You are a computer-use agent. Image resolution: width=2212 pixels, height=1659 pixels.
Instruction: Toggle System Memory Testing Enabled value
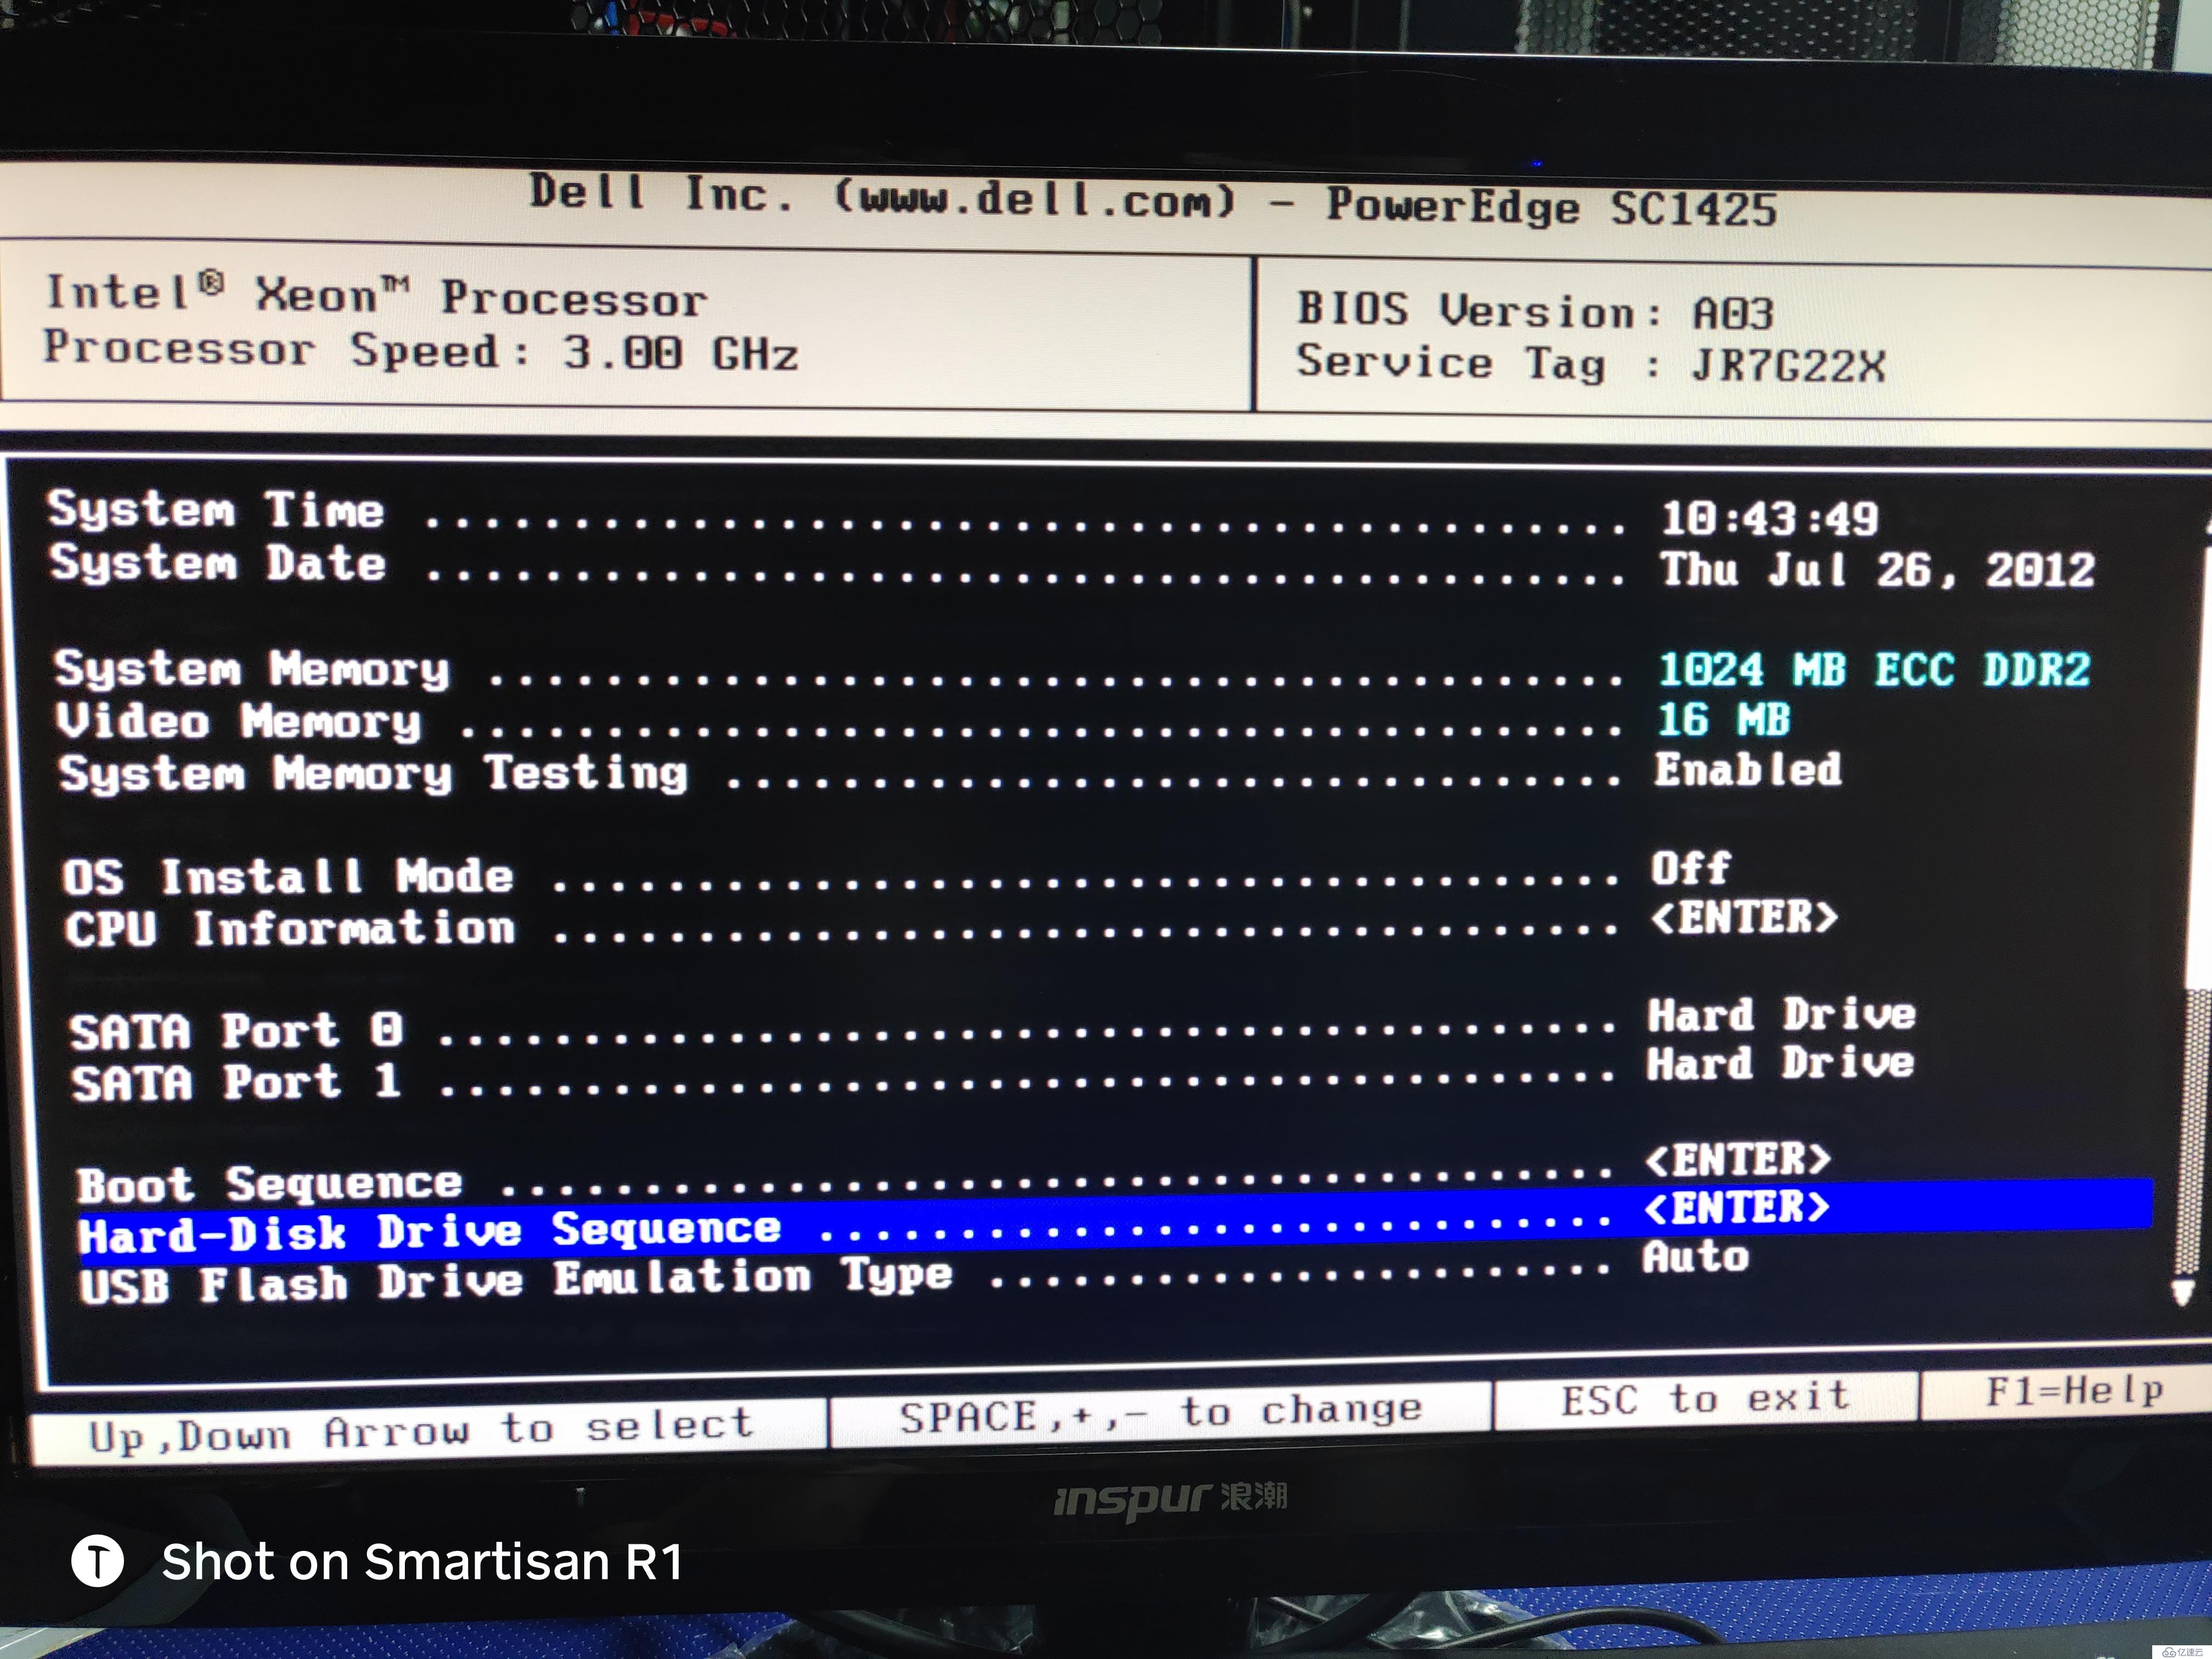click(x=1747, y=770)
